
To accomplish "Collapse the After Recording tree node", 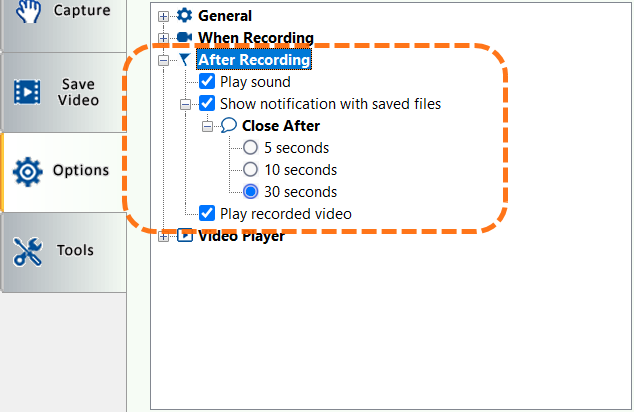I will coord(164,60).
